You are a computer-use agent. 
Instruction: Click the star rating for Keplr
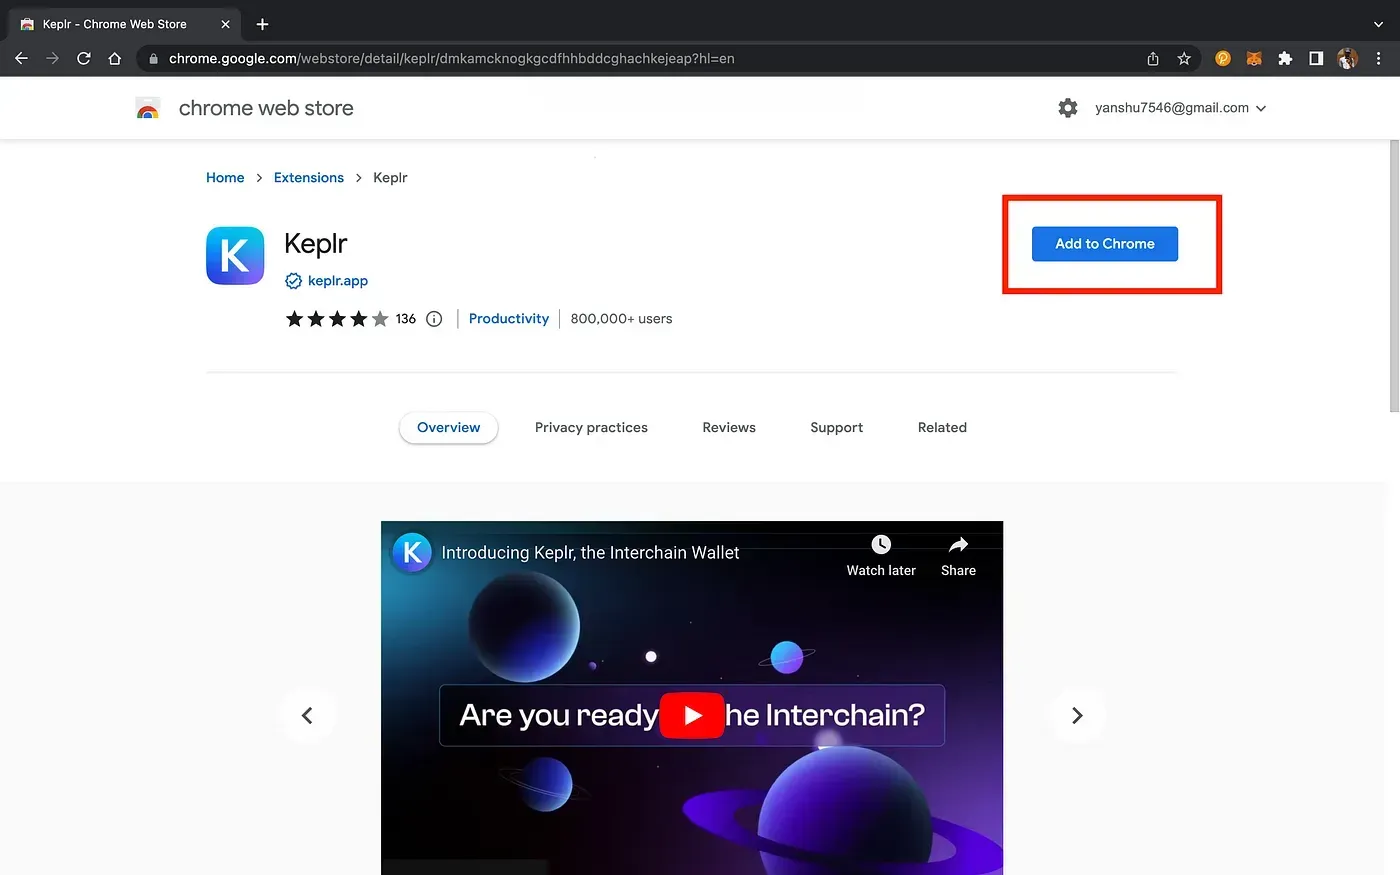tap(337, 319)
